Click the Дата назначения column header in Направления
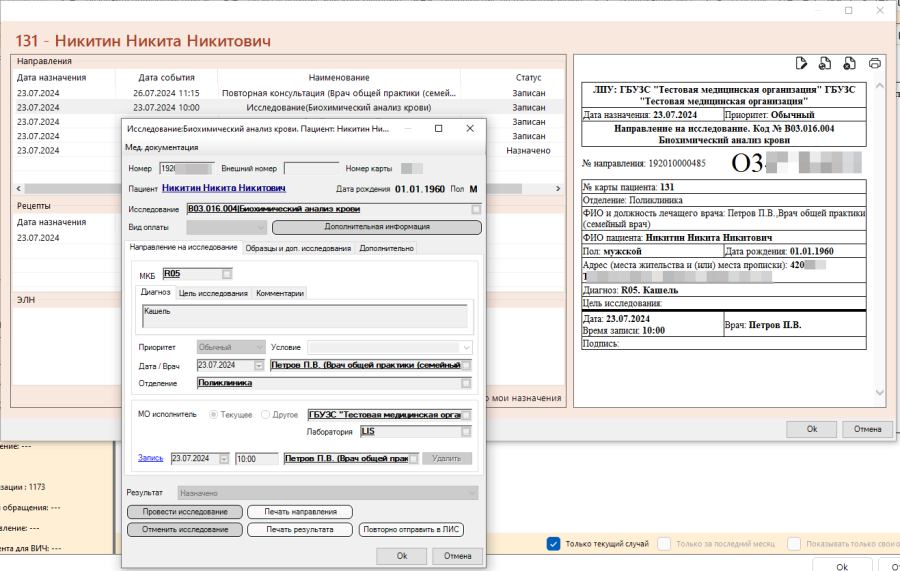 coord(51,77)
